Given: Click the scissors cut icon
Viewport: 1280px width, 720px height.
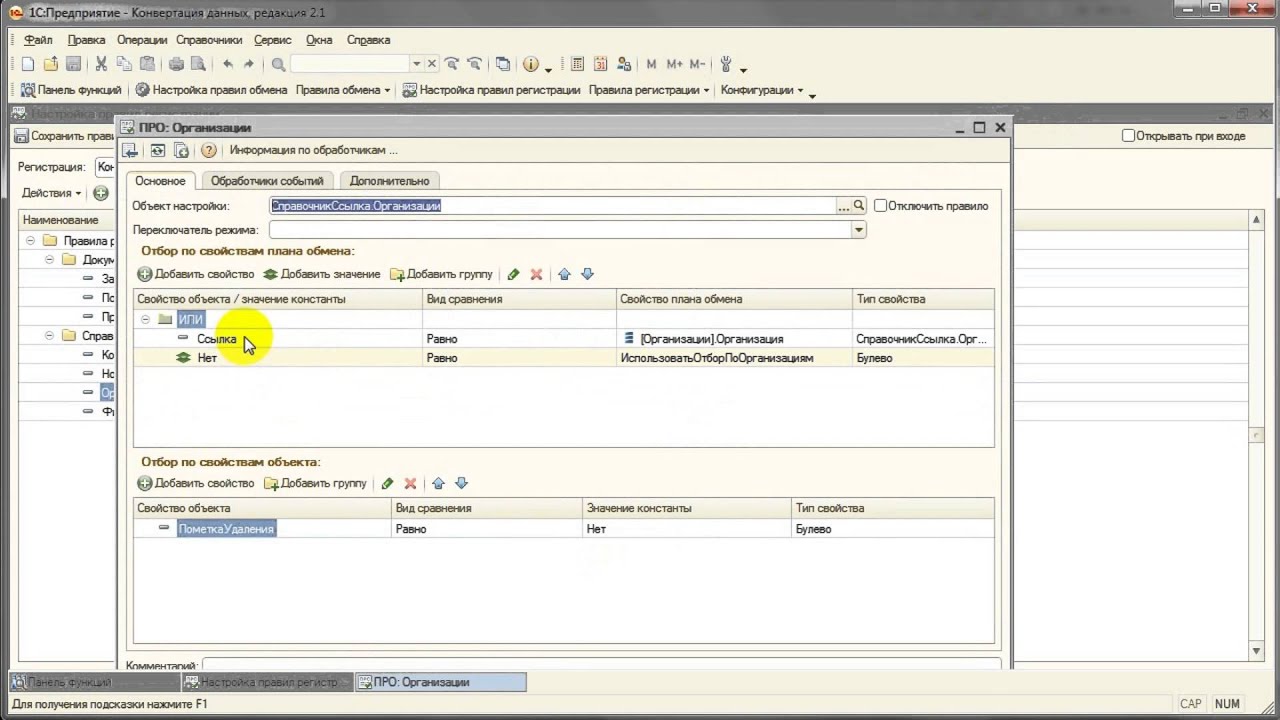Looking at the screenshot, I should point(101,64).
